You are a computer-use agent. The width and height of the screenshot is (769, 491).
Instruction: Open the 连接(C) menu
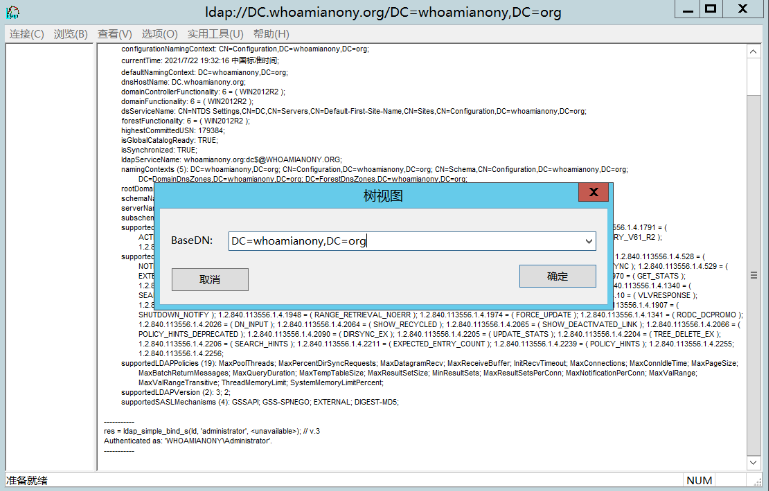coord(26,34)
